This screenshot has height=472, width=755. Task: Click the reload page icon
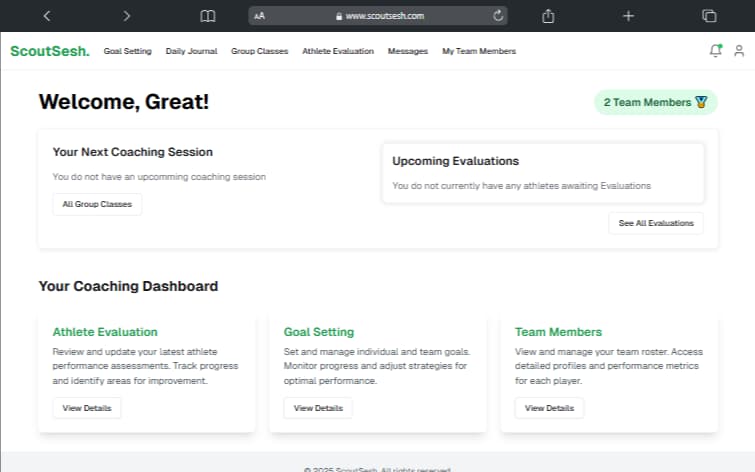point(498,16)
